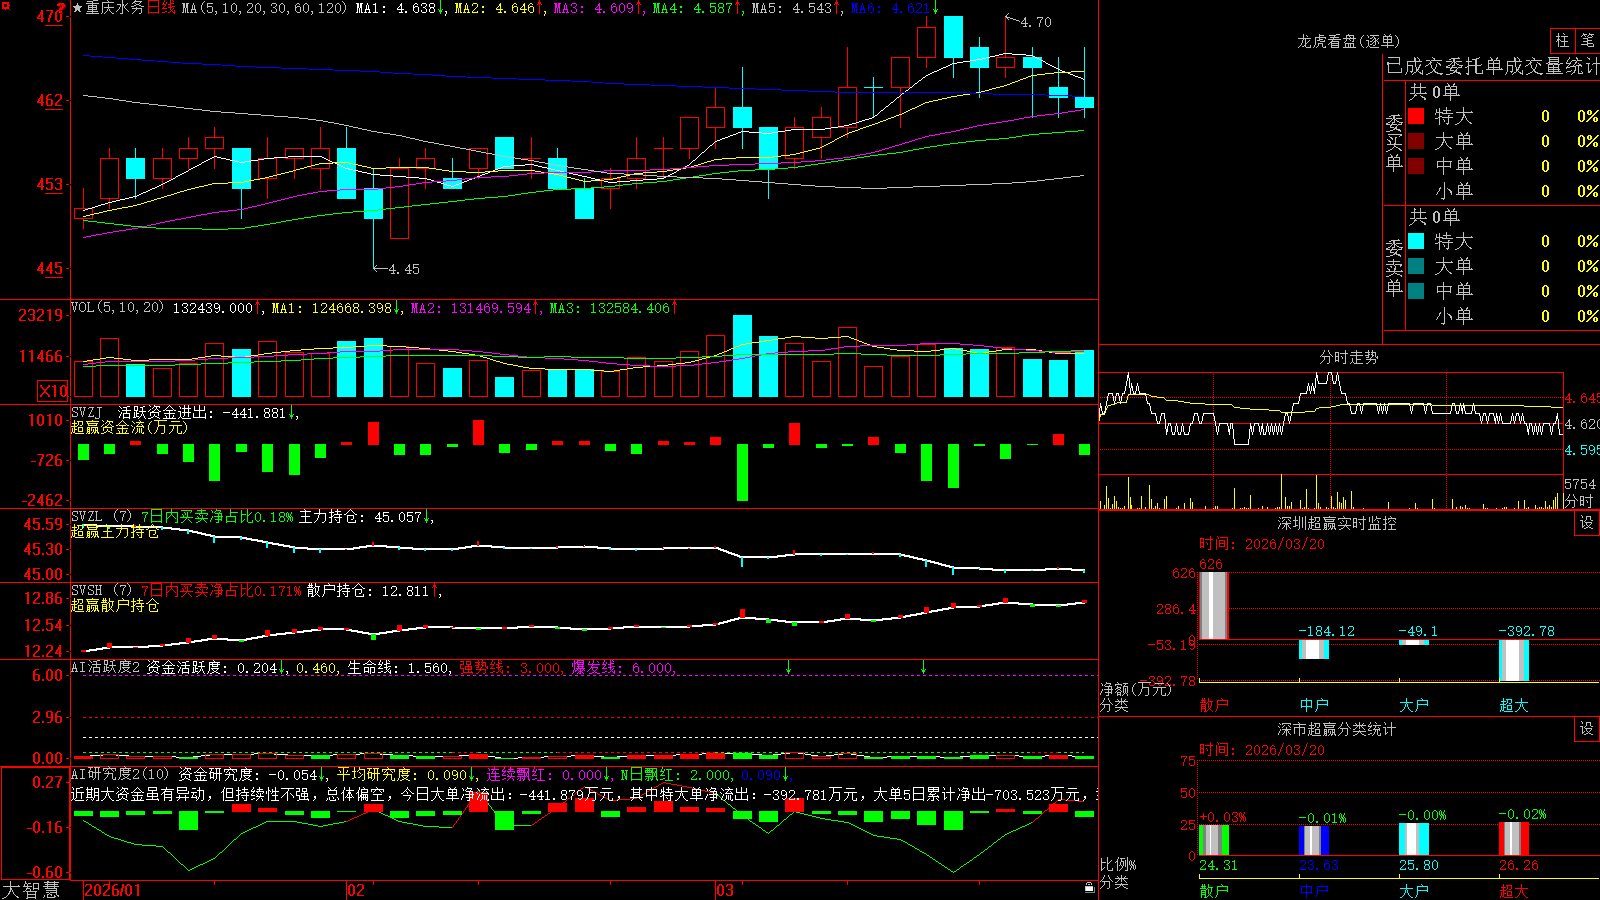Click the 深圳超赢实时监控 panel title

click(x=1336, y=523)
